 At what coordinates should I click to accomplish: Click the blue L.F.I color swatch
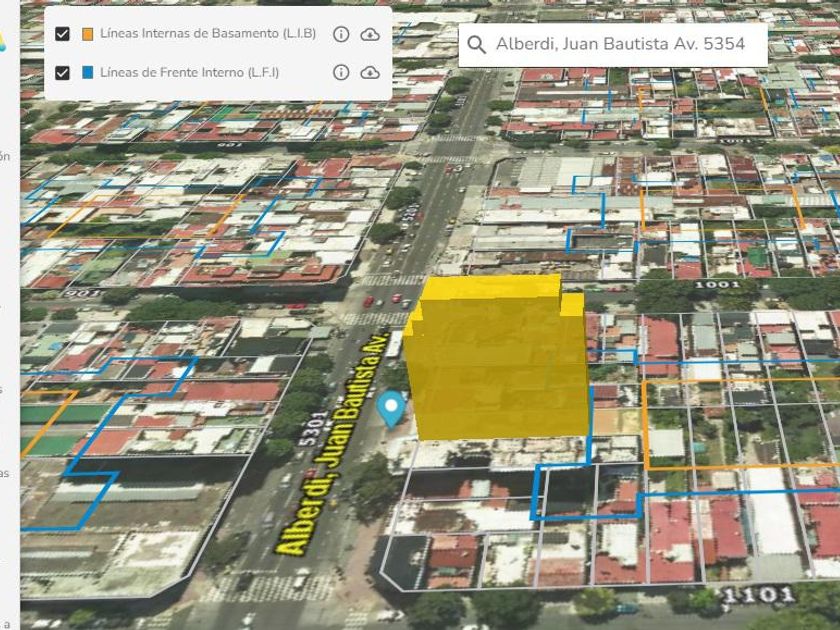(x=87, y=72)
